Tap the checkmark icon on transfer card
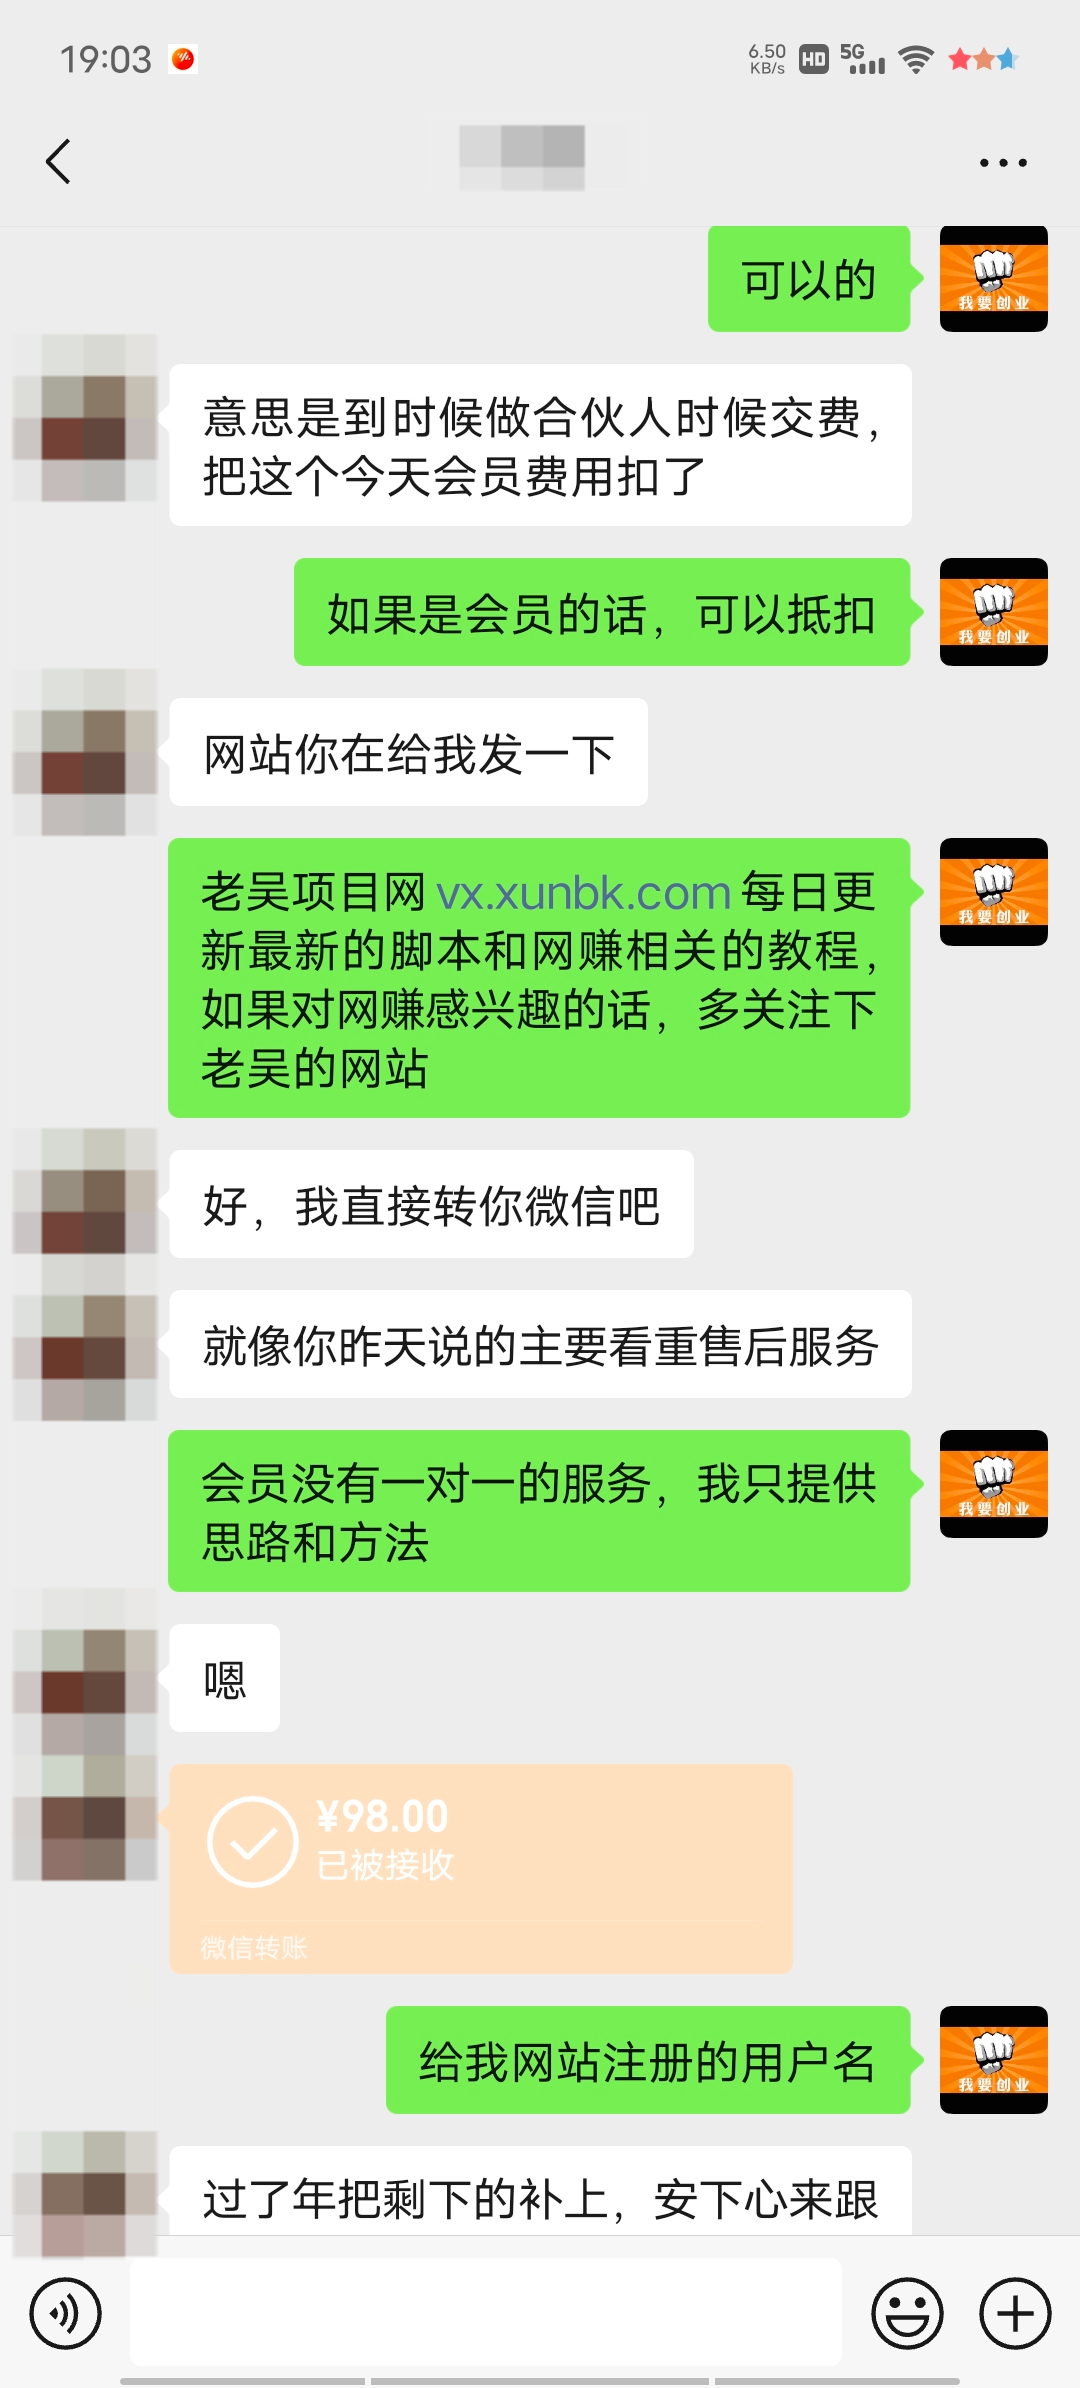The height and width of the screenshot is (2388, 1080). pos(252,1842)
